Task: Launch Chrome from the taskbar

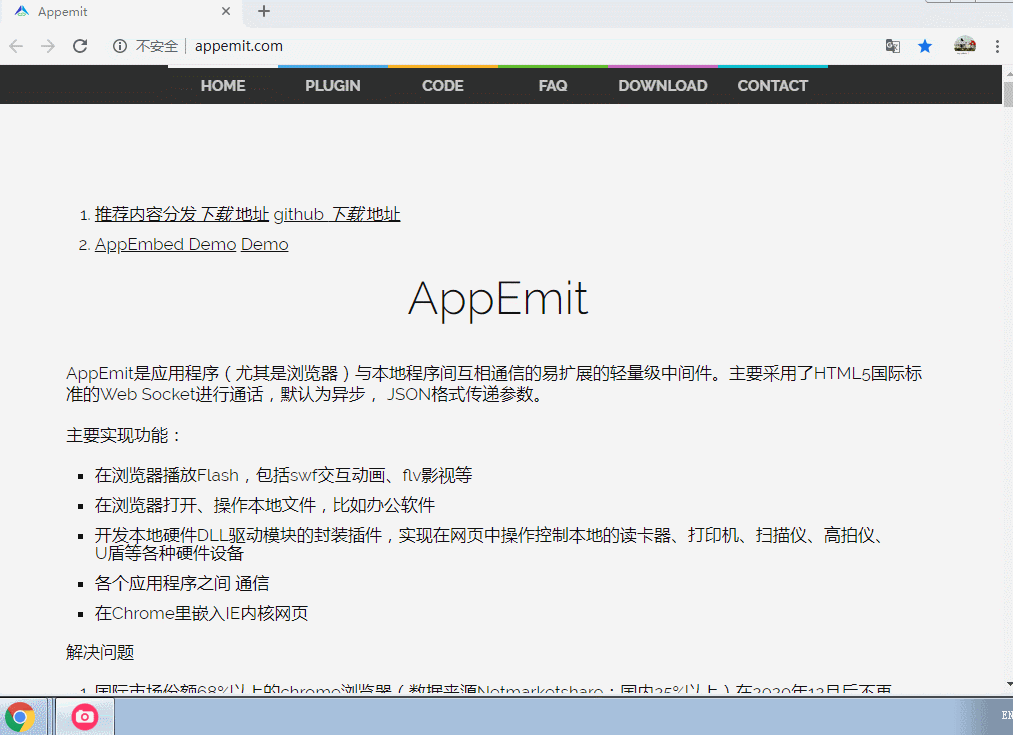Action: 18,716
